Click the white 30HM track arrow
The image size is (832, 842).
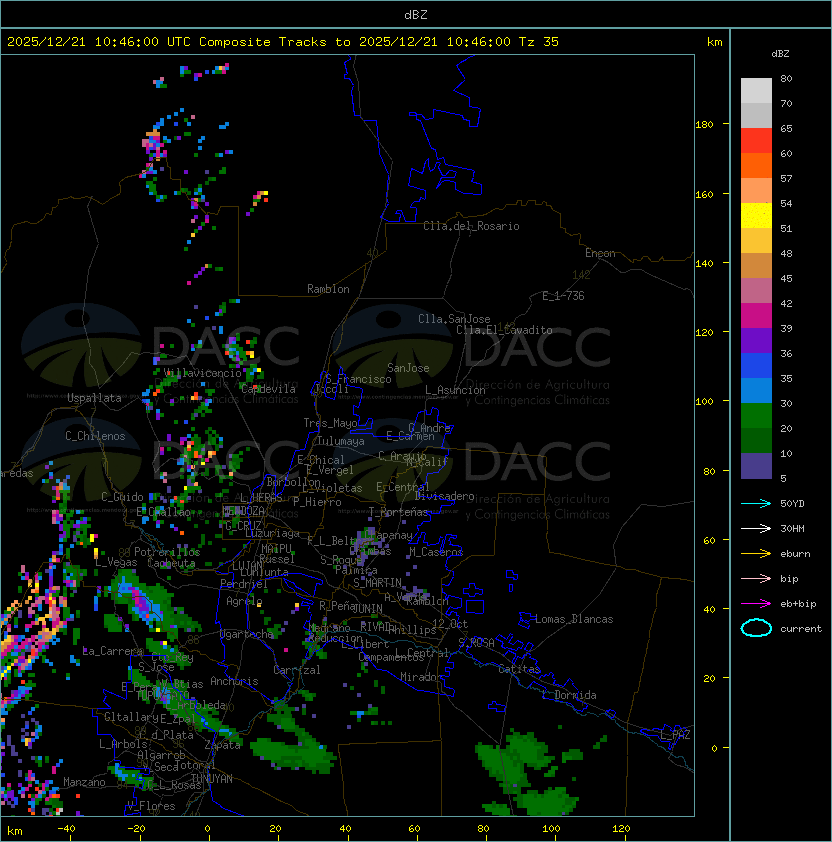tap(756, 528)
